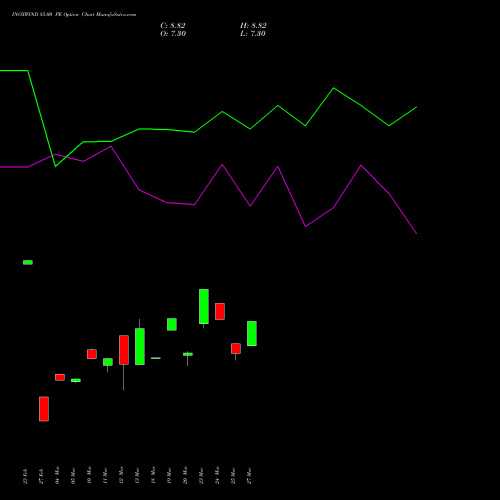Select the close value C: 8.82

click(173, 26)
